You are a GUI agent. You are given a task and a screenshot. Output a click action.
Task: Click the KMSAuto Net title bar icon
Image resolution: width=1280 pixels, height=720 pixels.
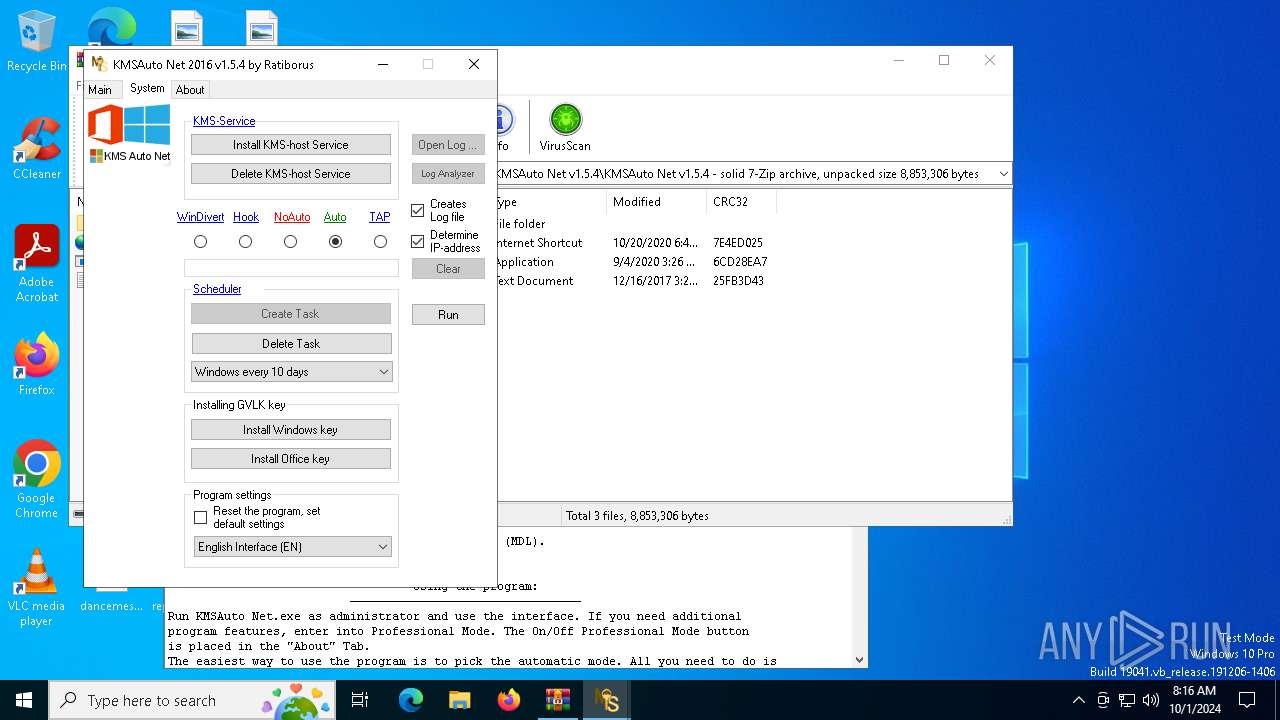(99, 64)
